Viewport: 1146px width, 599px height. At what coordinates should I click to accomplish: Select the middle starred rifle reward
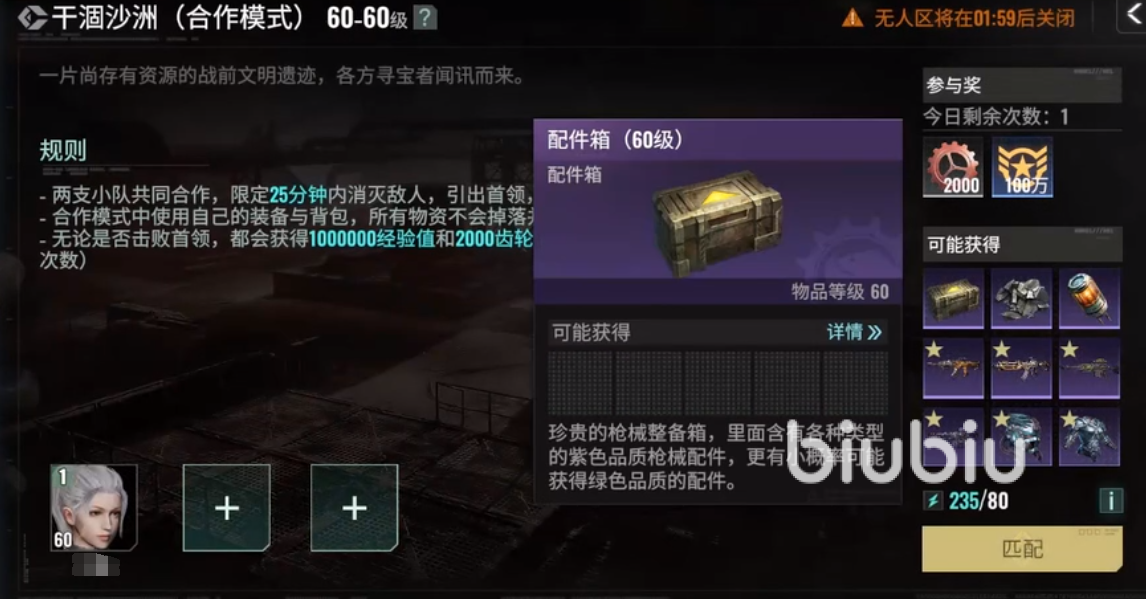click(1021, 367)
